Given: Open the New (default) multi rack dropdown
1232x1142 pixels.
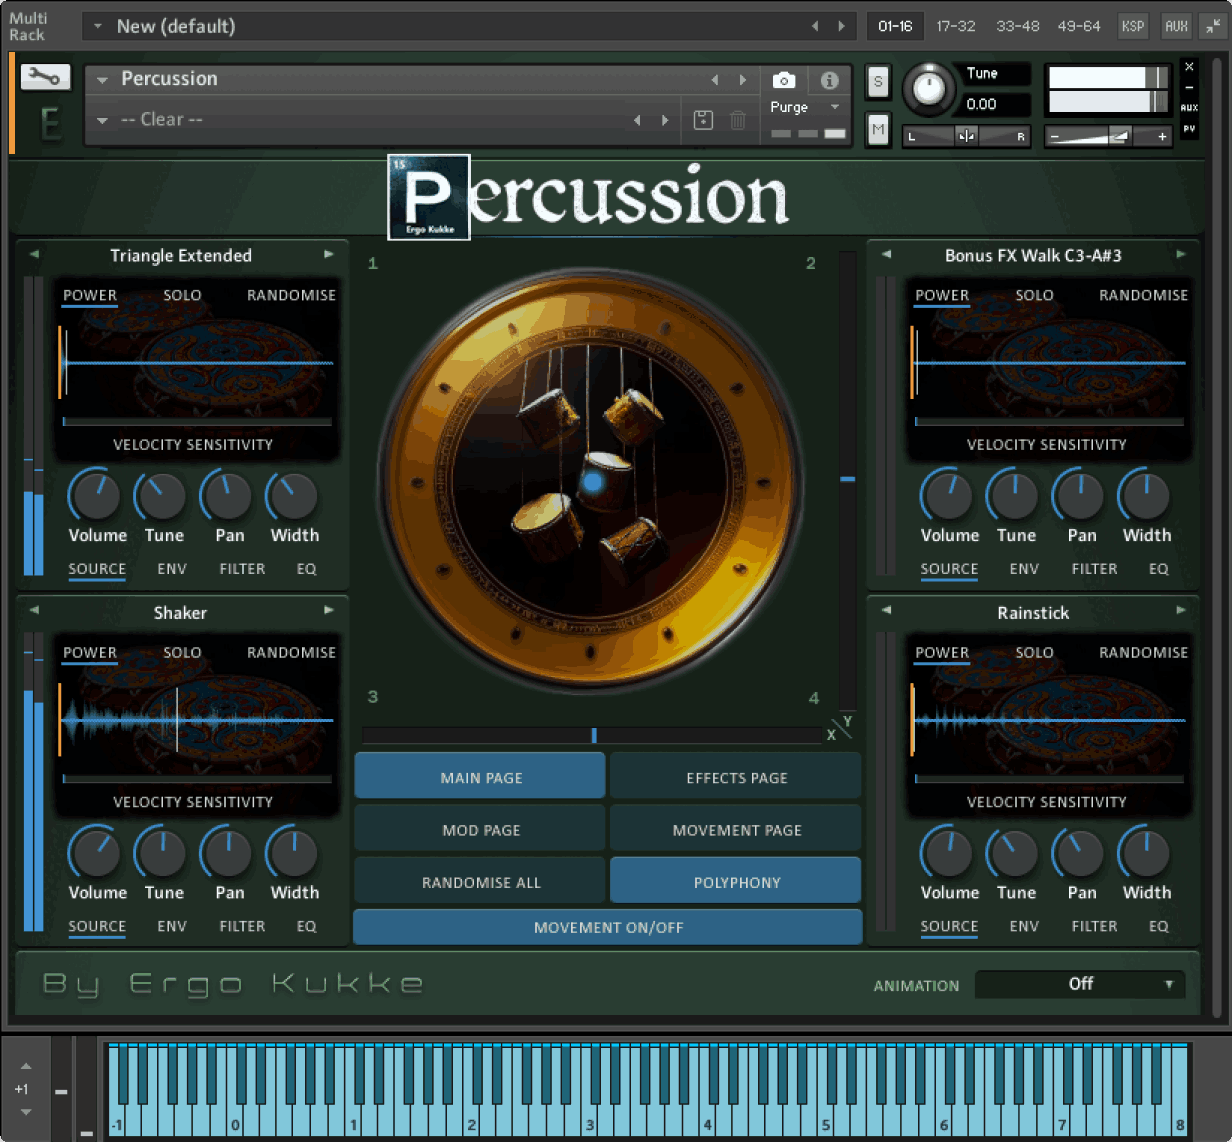Looking at the screenshot, I should point(97,26).
